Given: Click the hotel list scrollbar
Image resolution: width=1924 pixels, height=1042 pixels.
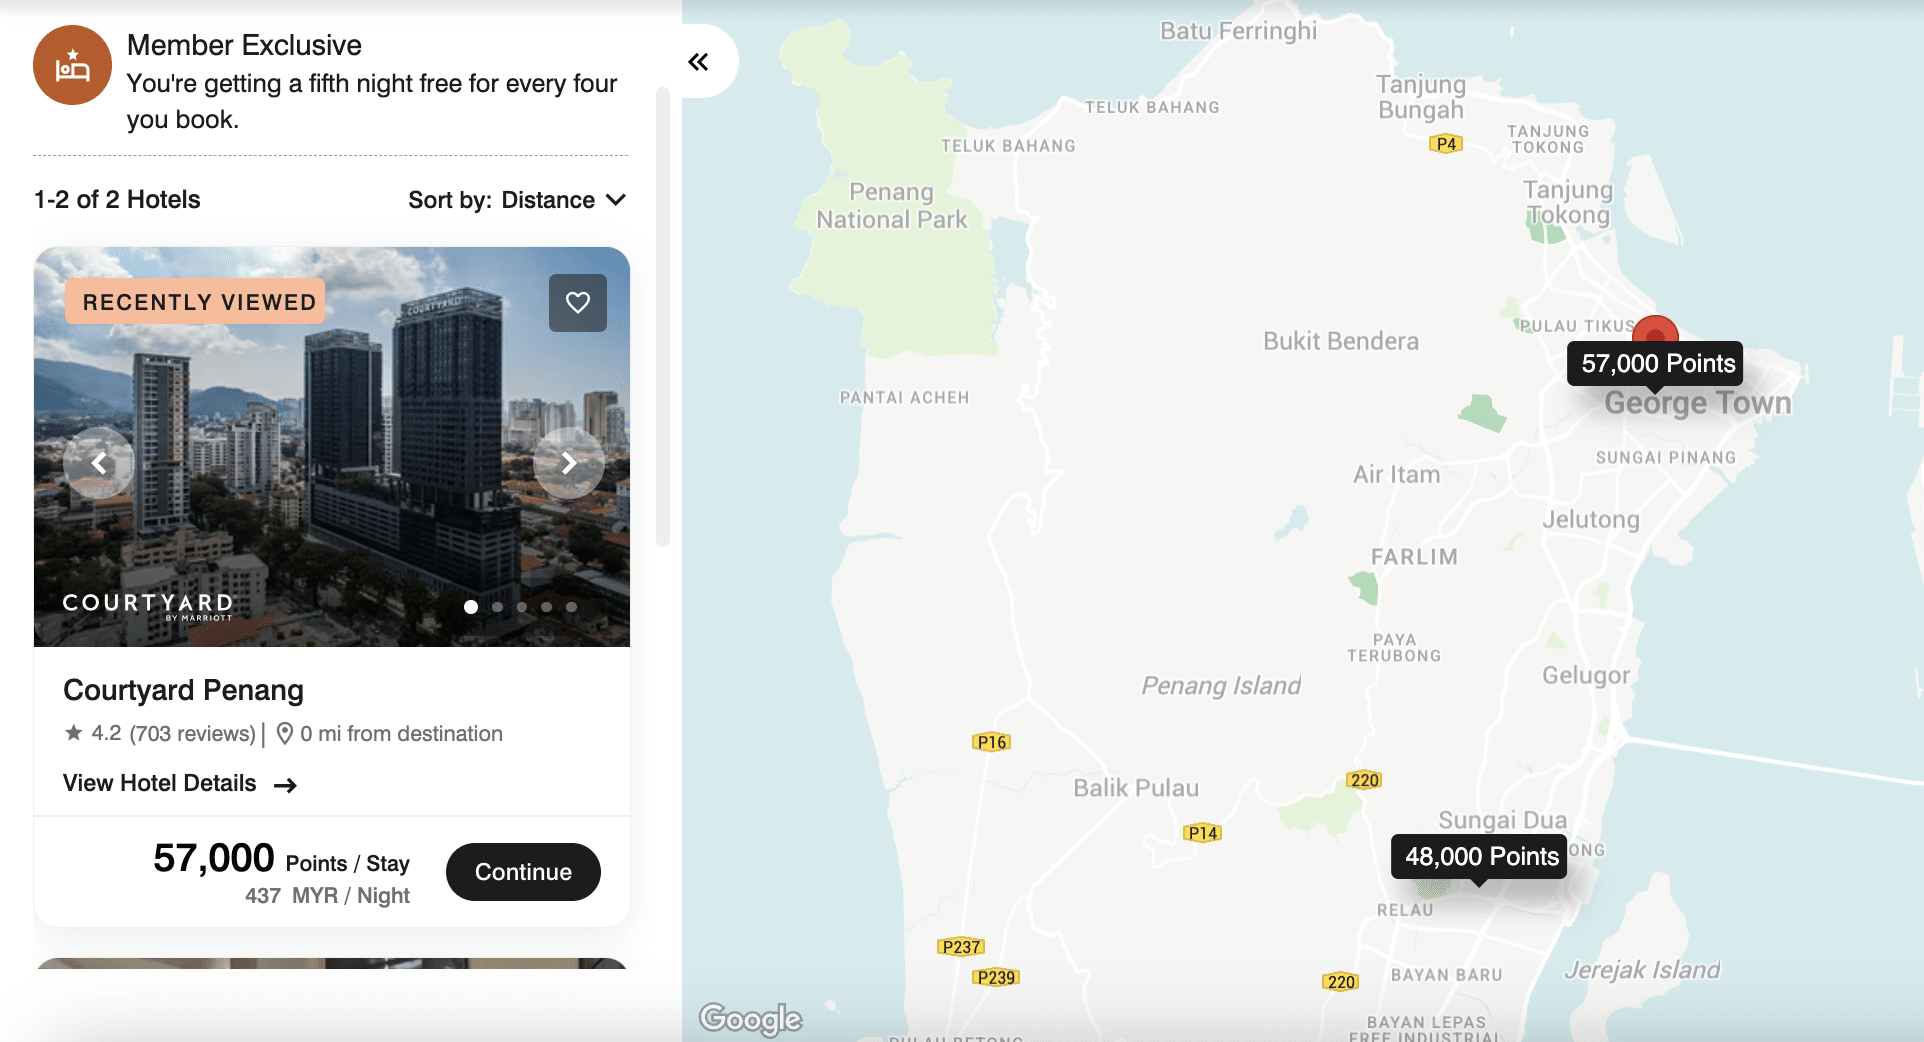Looking at the screenshot, I should tap(662, 317).
